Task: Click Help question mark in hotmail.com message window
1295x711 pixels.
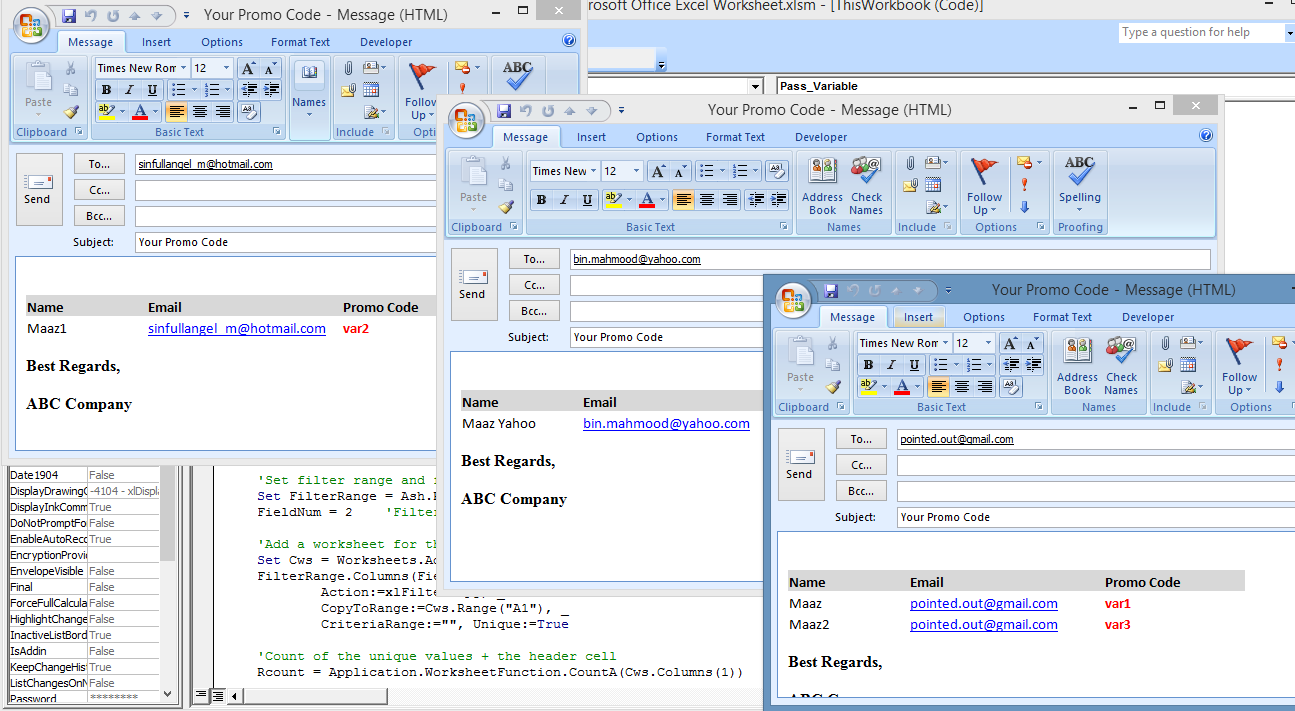Action: point(569,41)
